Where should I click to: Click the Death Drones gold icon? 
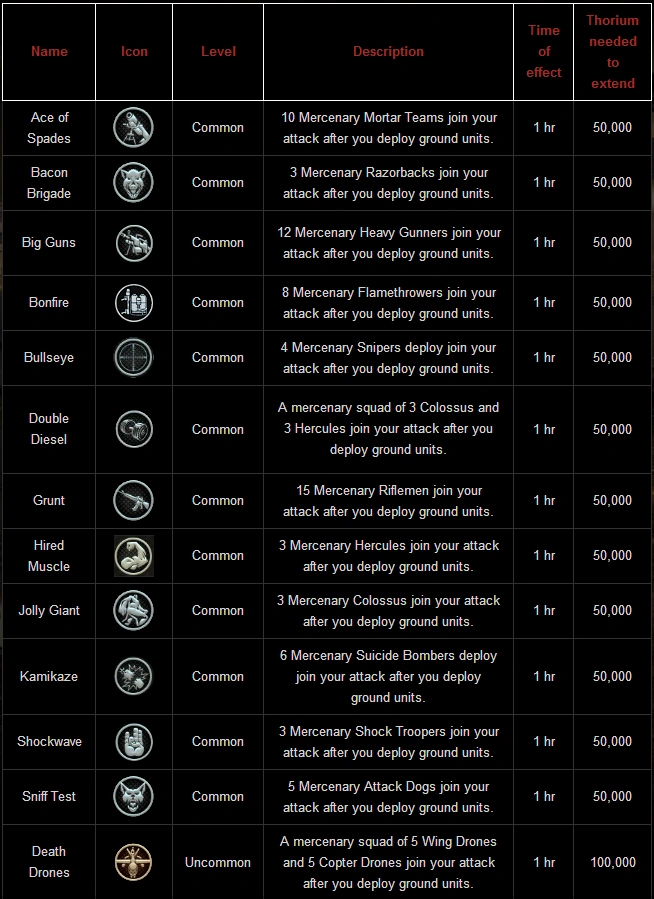click(133, 862)
